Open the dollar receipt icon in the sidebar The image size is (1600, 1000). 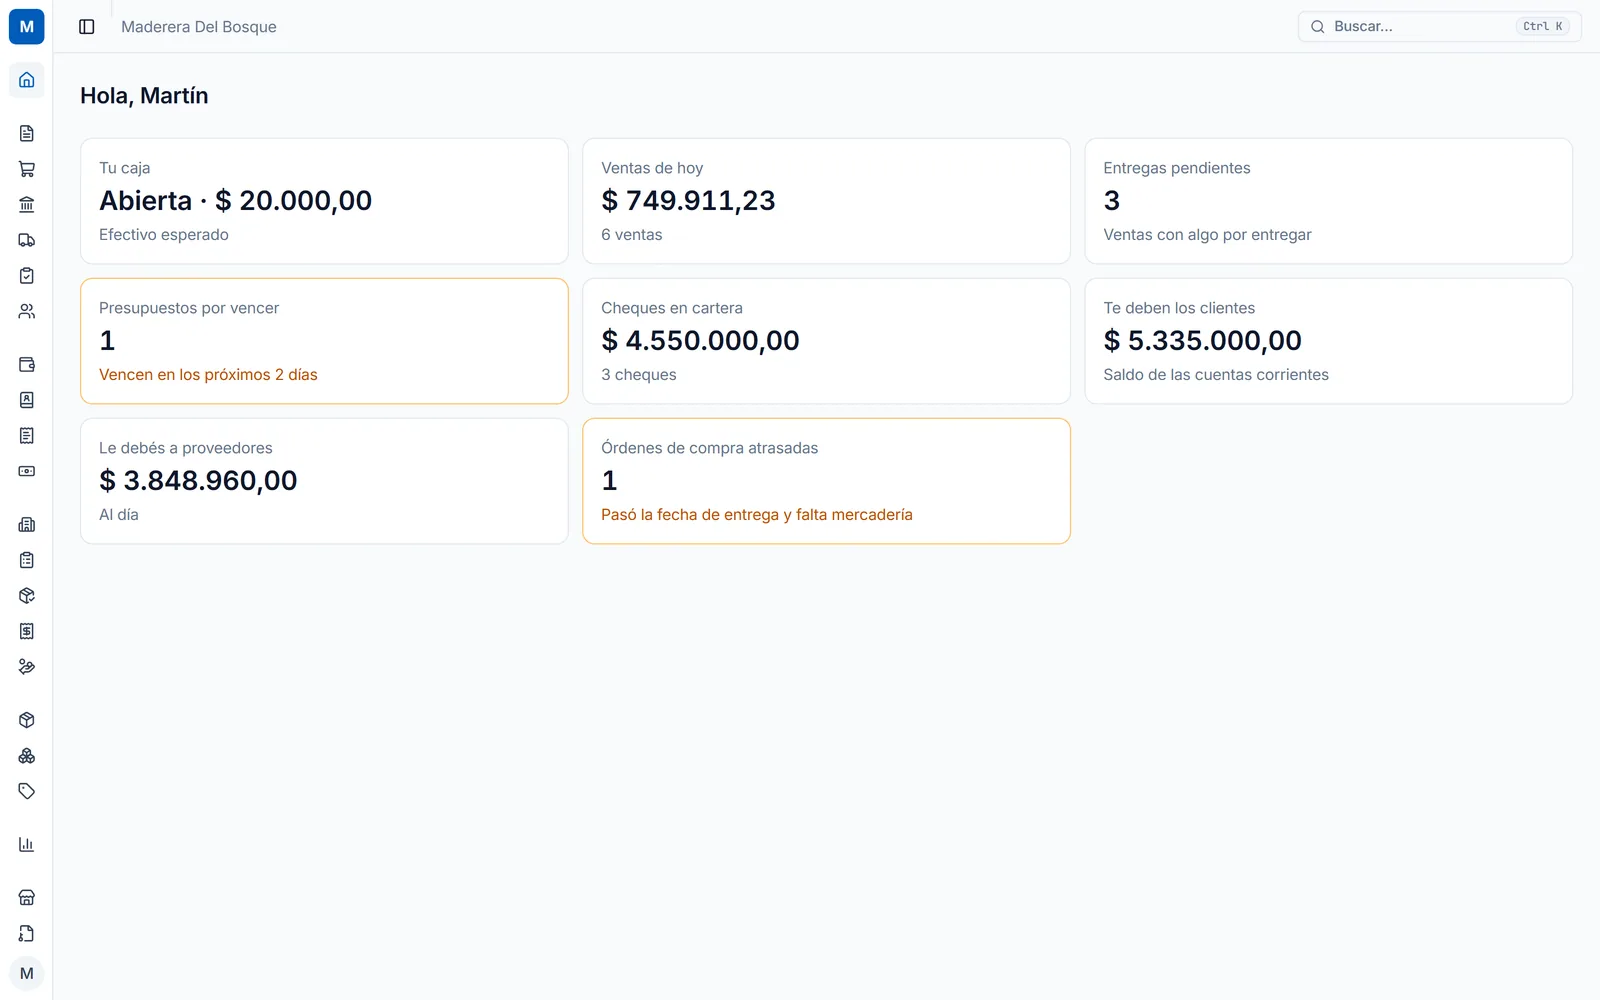tap(27, 631)
